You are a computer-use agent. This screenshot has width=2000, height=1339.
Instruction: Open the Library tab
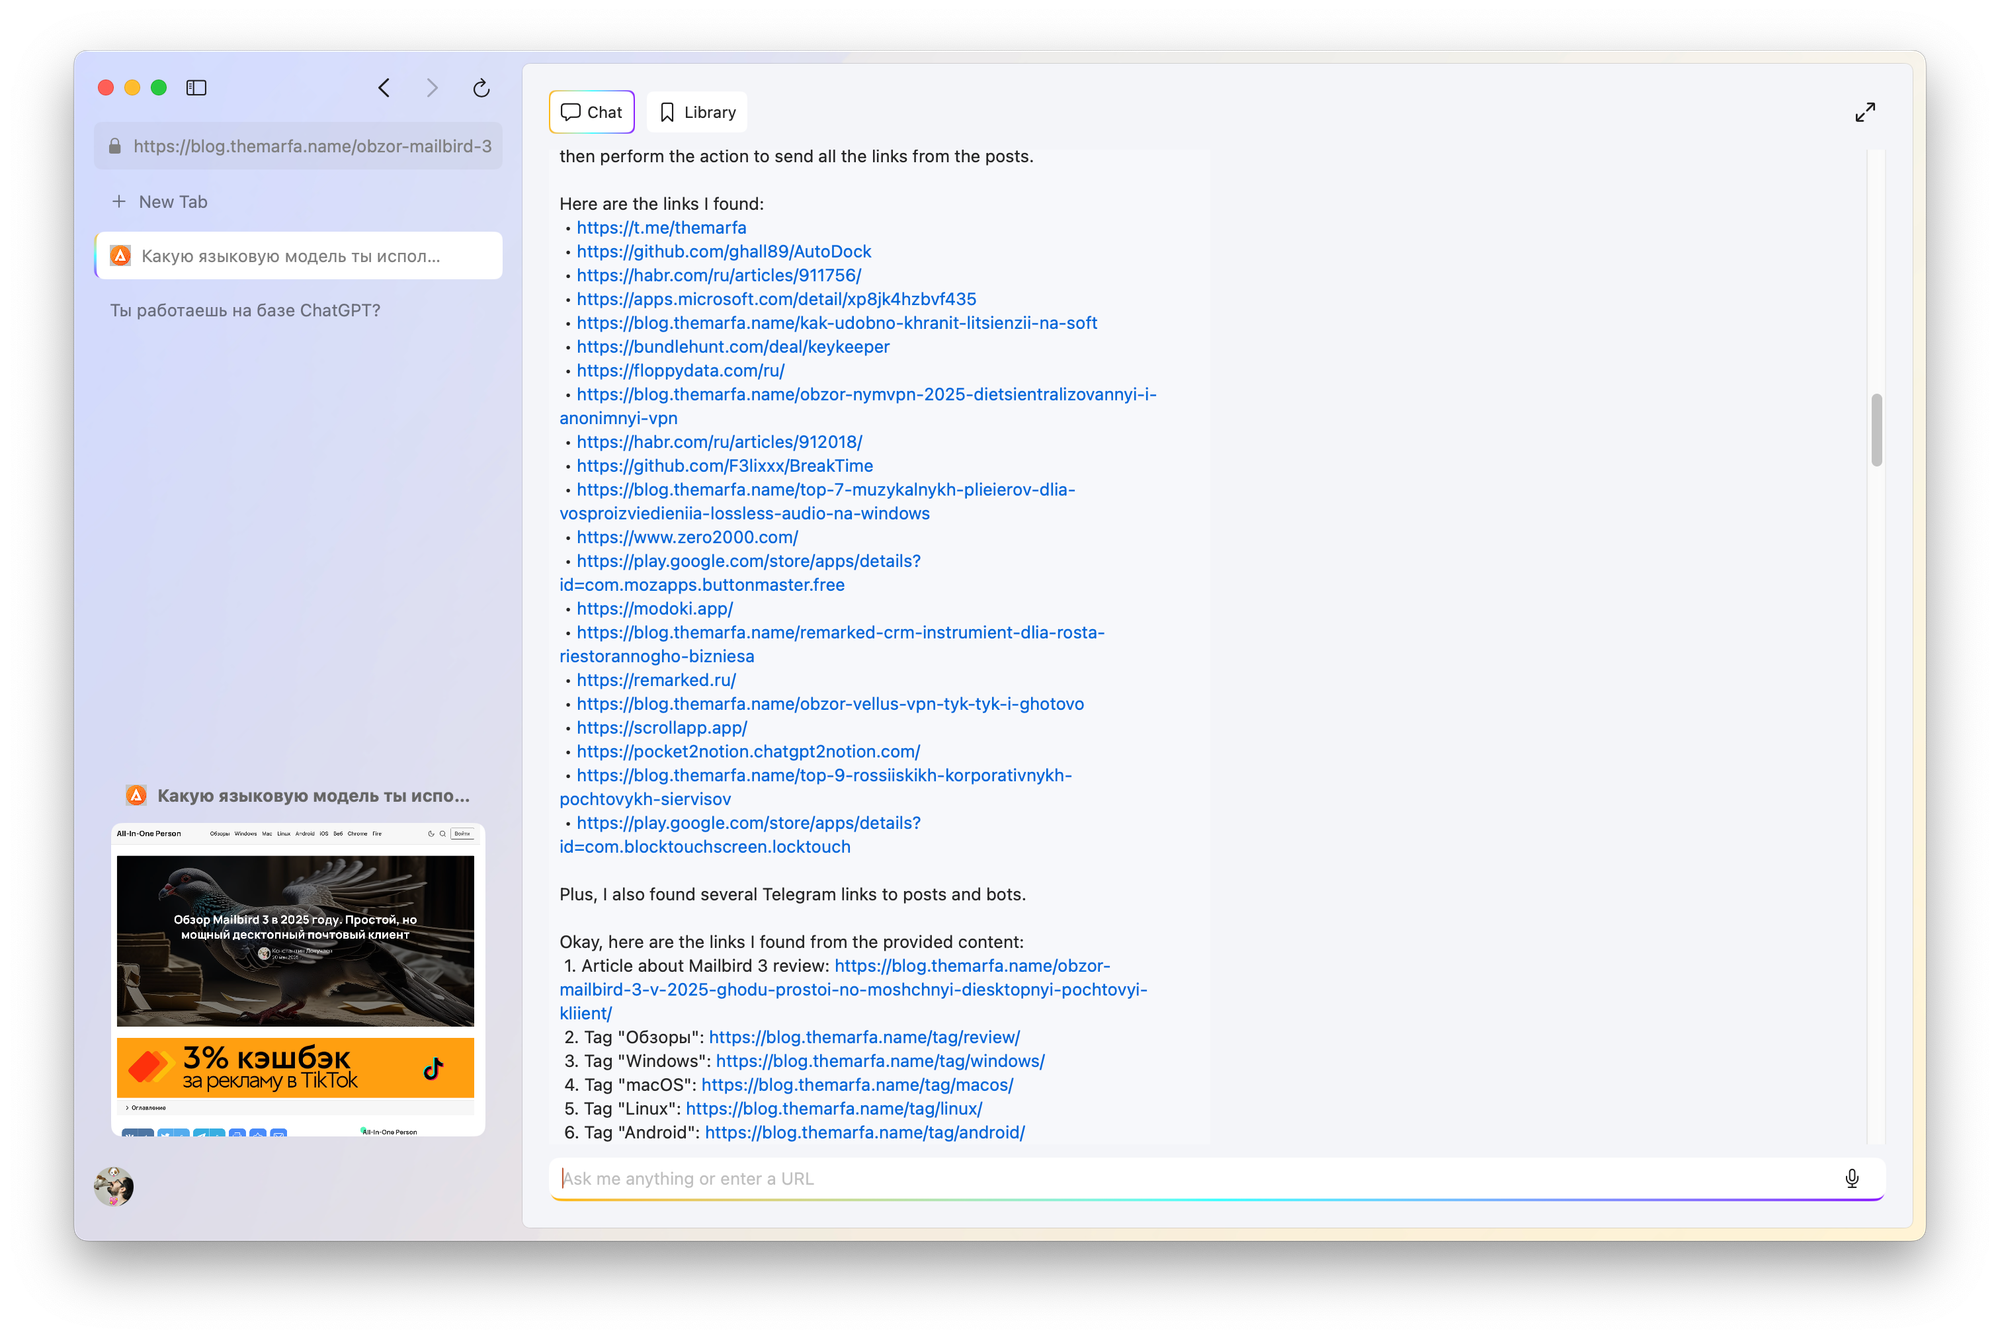697,112
